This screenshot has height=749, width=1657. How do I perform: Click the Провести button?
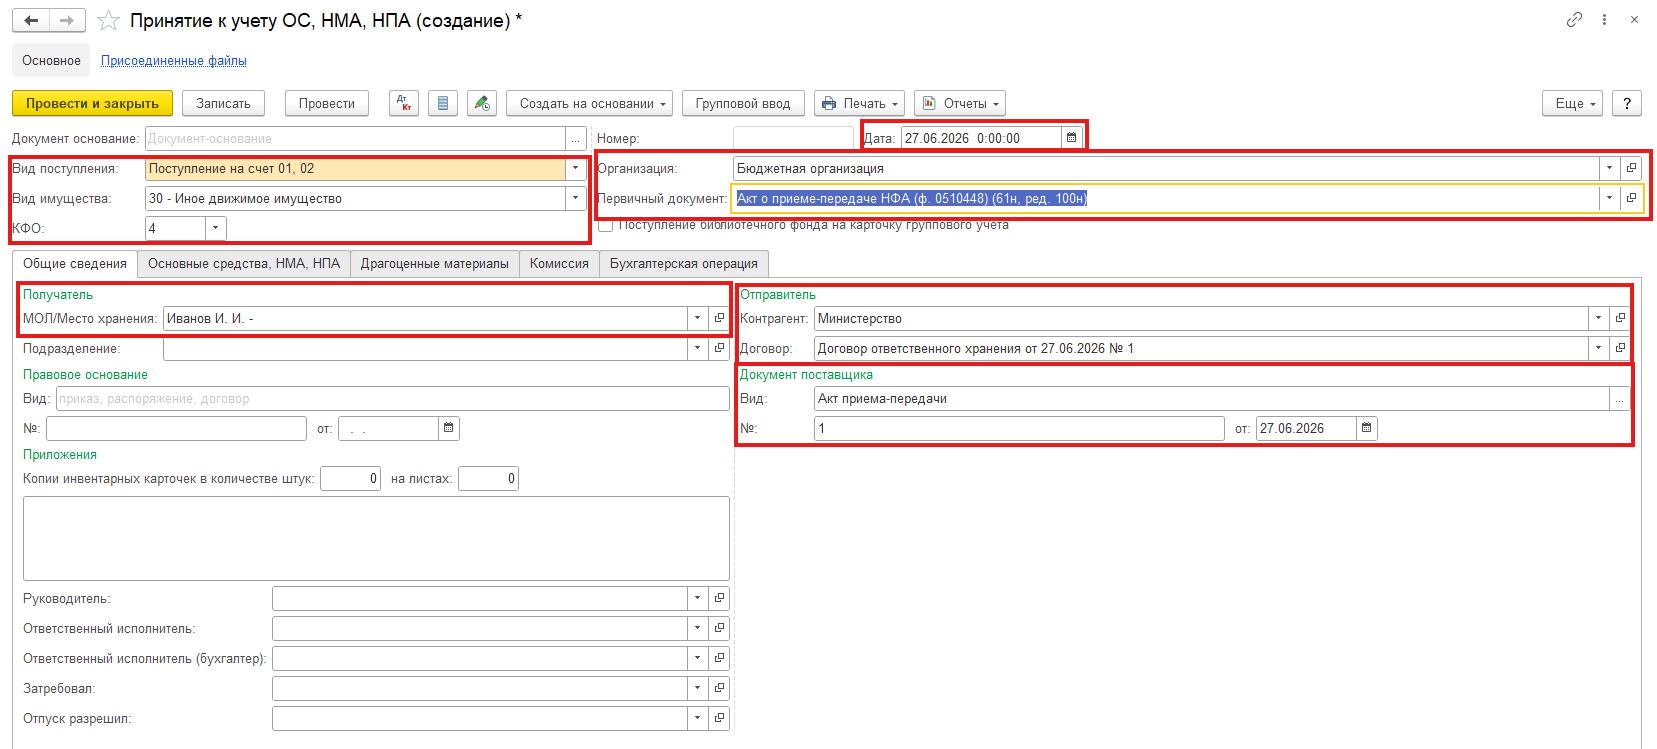pyautogui.click(x=326, y=103)
